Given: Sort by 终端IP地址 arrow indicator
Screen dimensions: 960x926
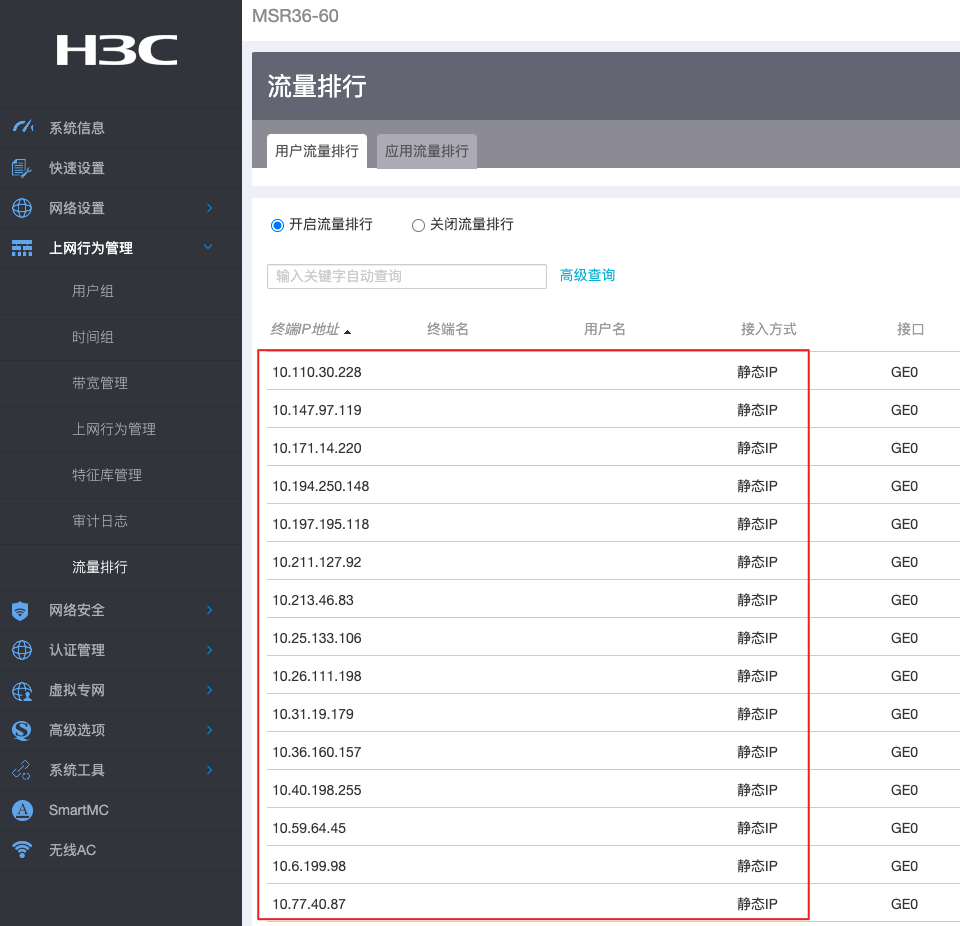Looking at the screenshot, I should [x=347, y=331].
